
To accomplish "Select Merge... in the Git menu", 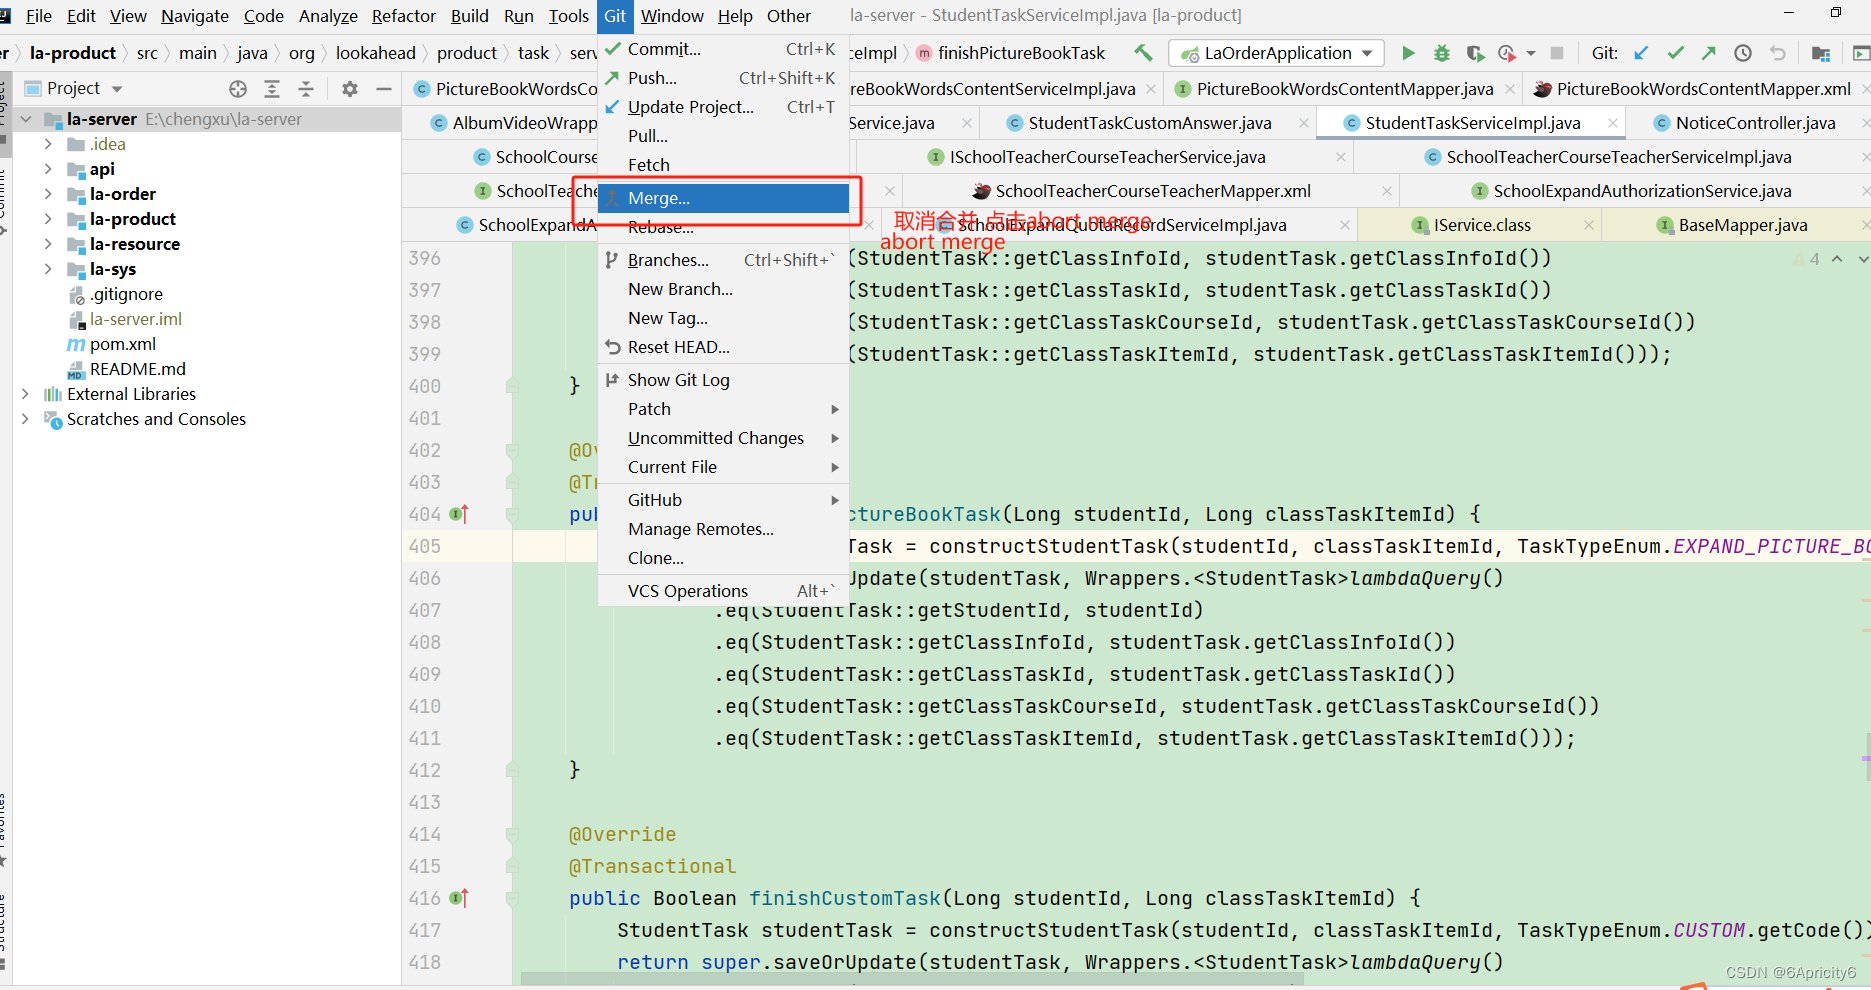I will (x=723, y=198).
